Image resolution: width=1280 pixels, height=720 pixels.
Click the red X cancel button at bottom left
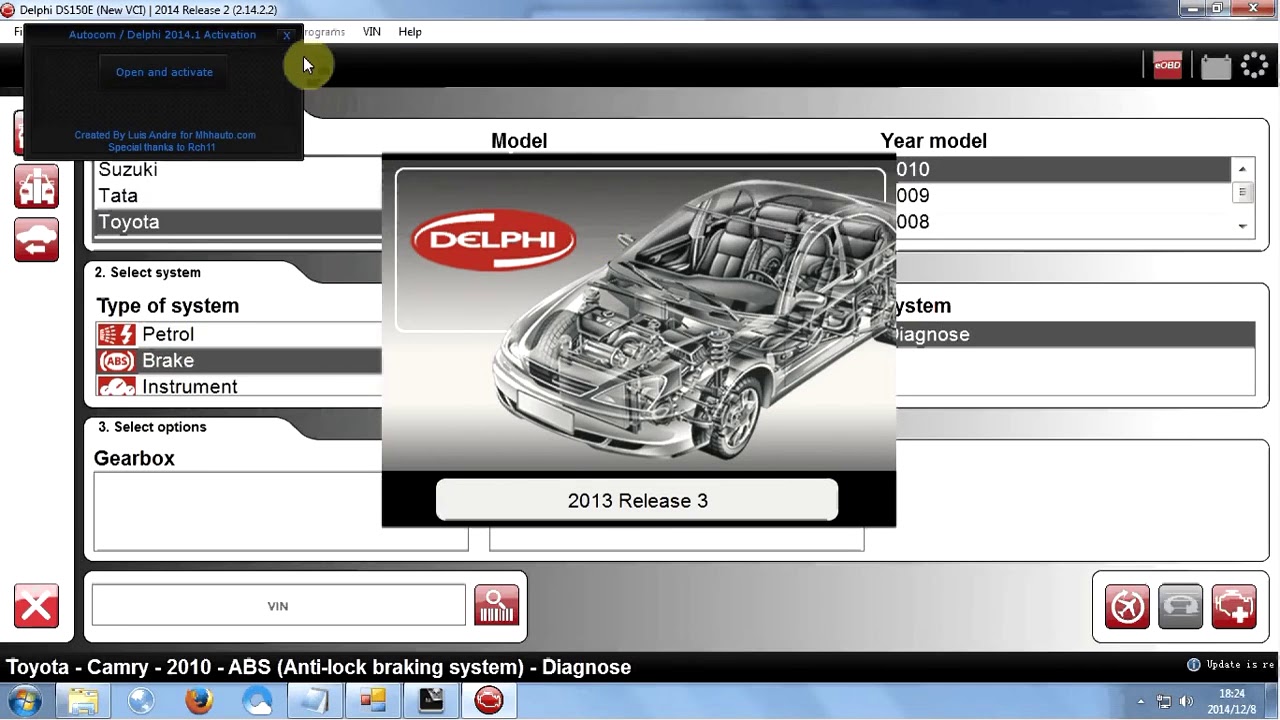pyautogui.click(x=36, y=606)
